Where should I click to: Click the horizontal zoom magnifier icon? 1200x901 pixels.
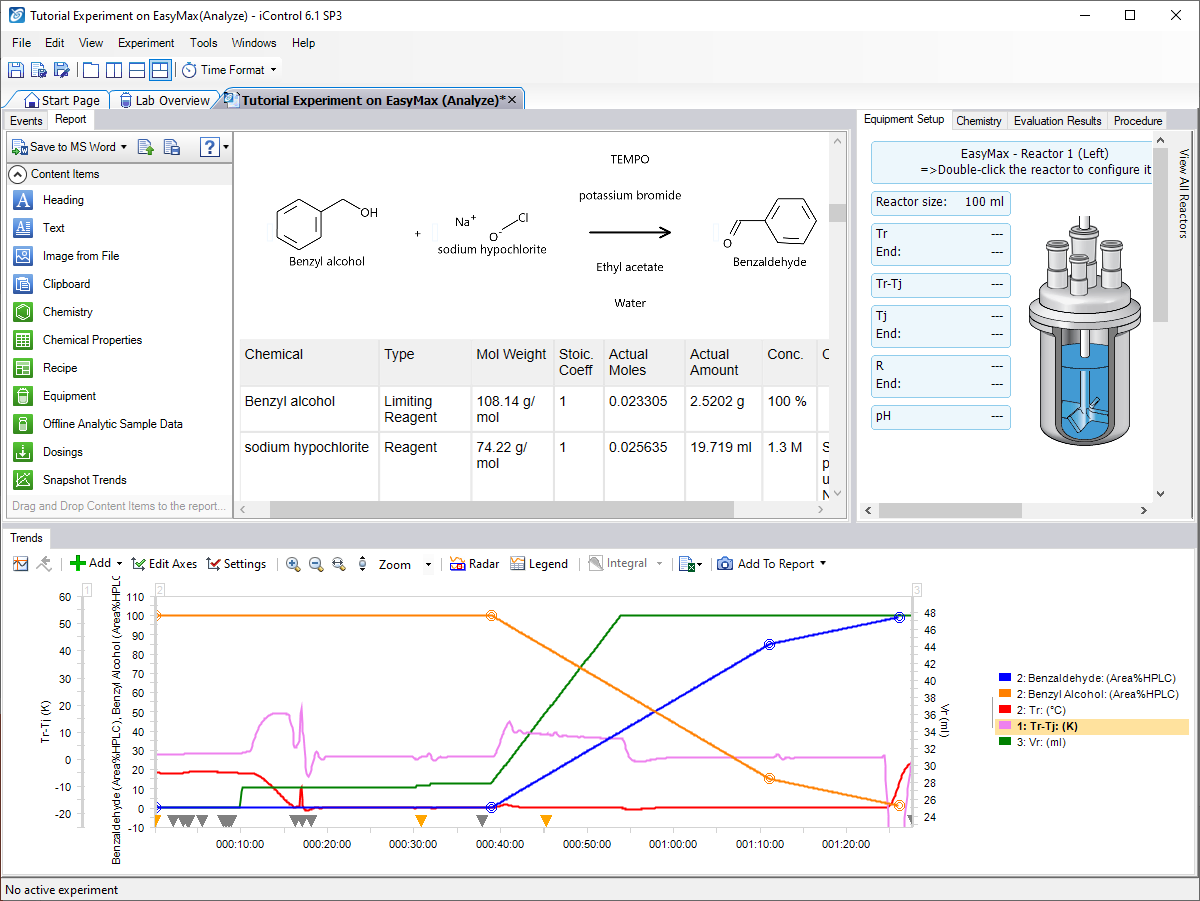[x=339, y=564]
